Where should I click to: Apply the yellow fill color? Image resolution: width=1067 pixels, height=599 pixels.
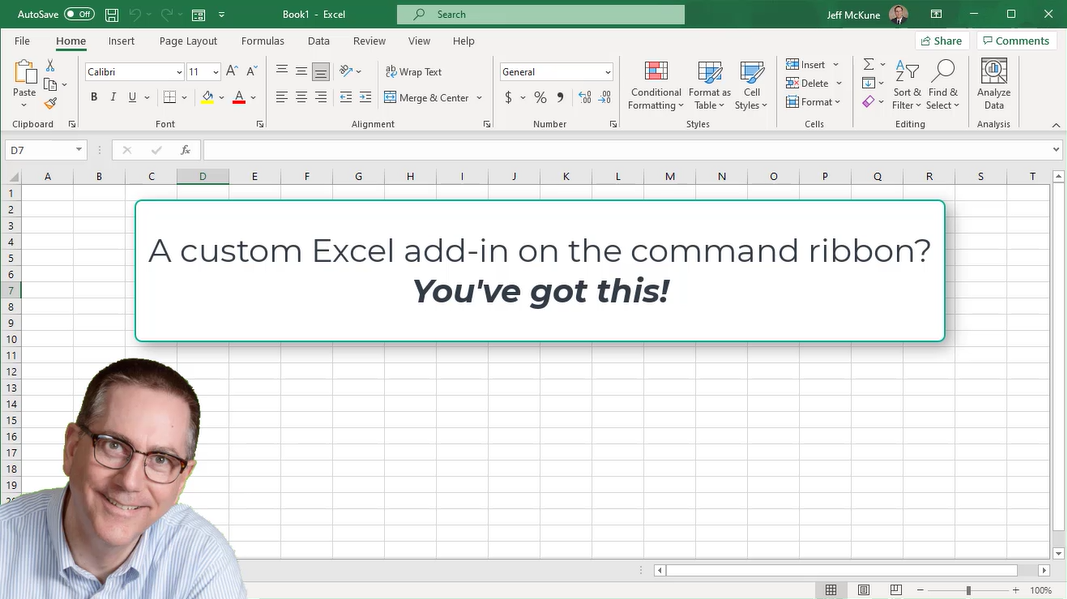pos(208,97)
